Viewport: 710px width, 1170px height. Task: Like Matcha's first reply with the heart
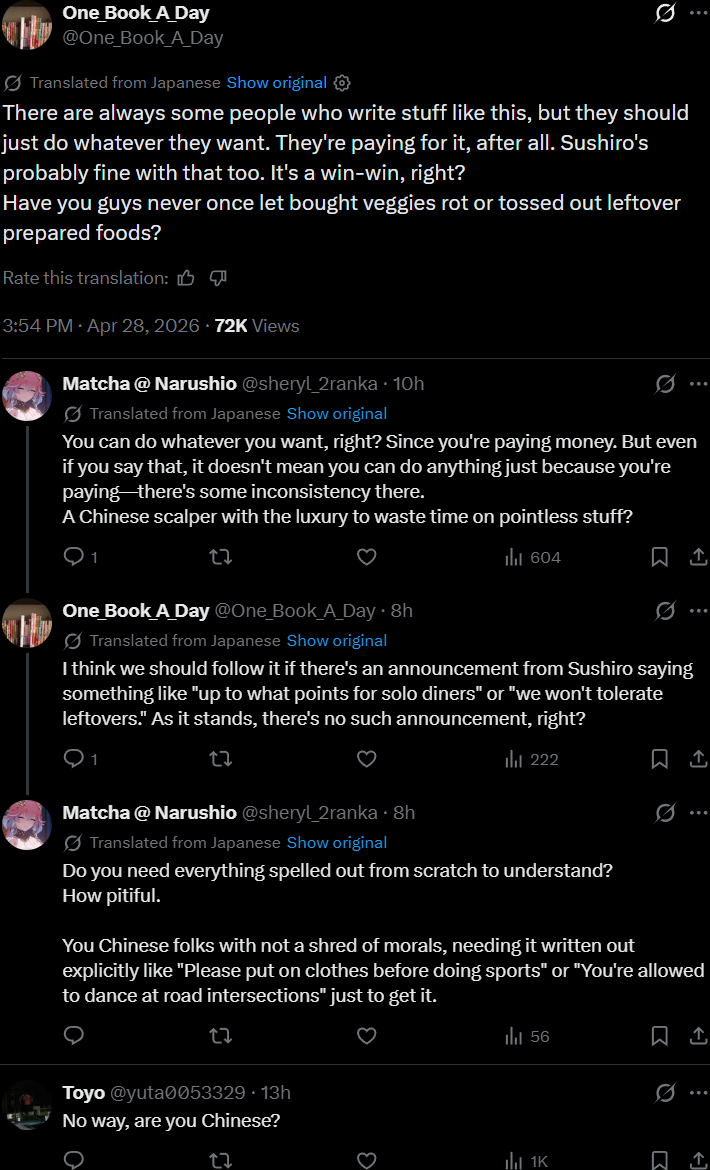click(366, 557)
